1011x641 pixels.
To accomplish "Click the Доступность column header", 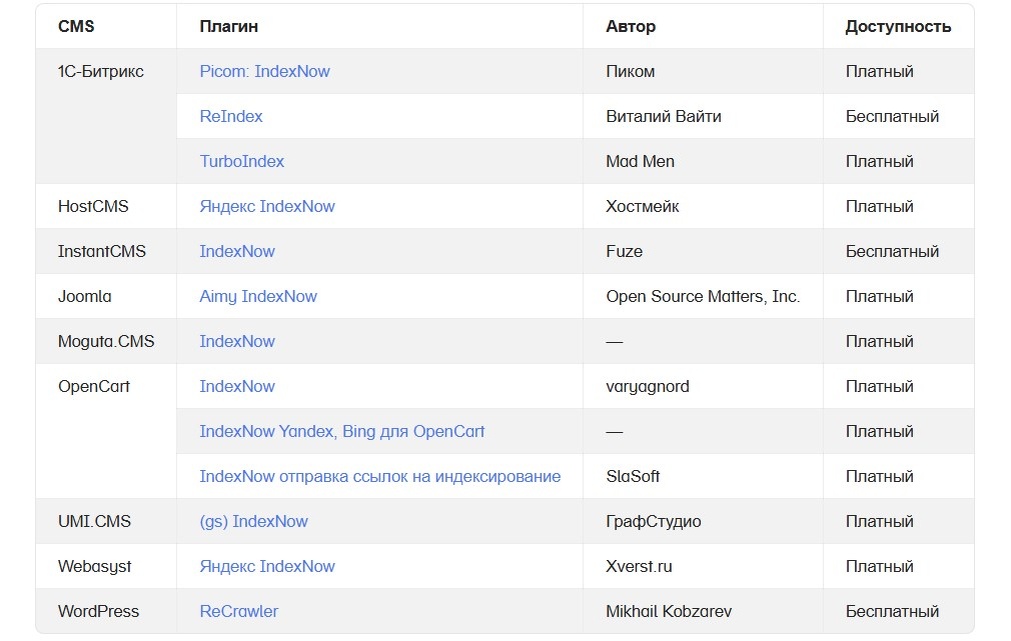I will pos(897,27).
